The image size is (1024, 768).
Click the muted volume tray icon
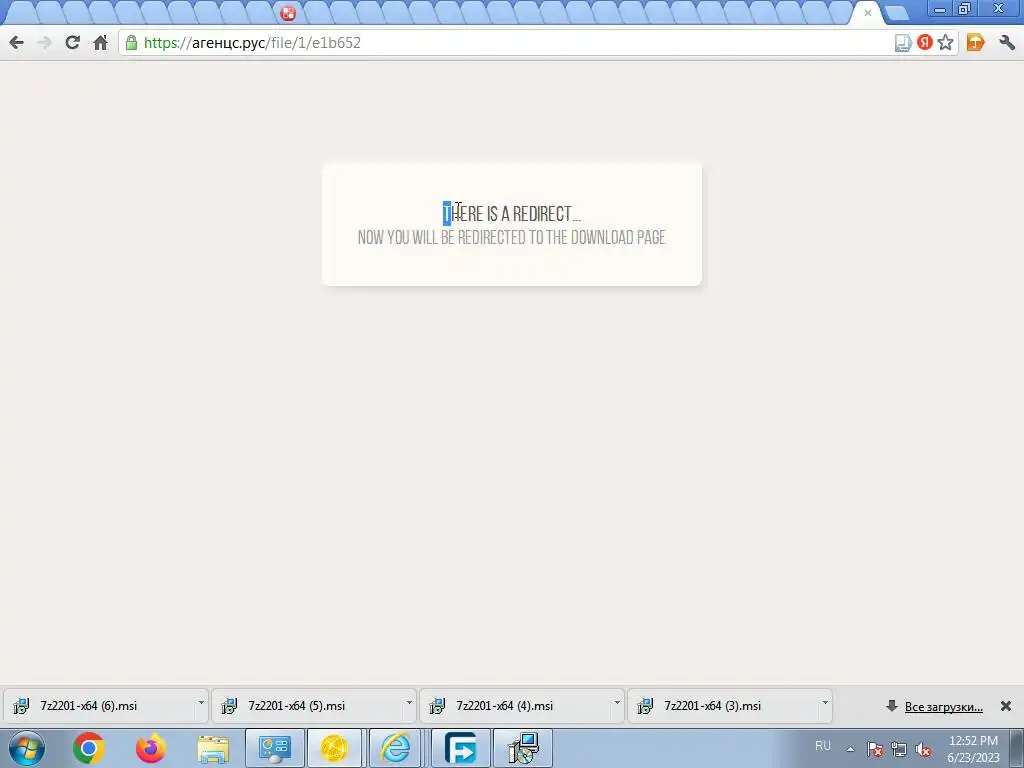923,749
